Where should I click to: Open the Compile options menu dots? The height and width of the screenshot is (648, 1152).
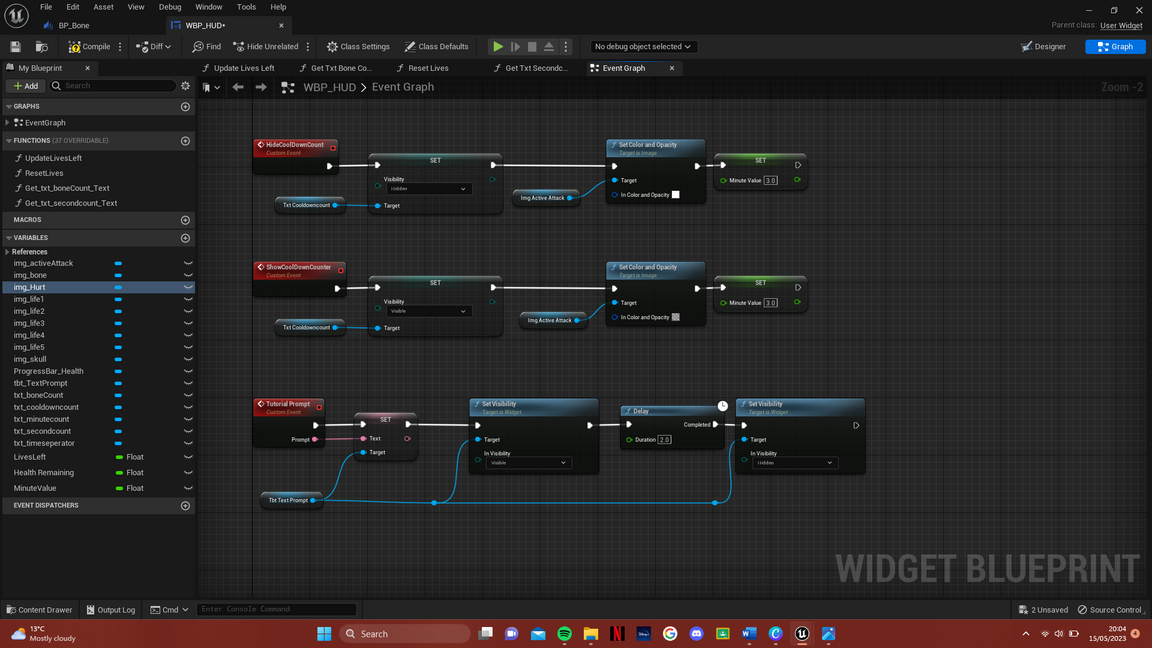(x=120, y=46)
